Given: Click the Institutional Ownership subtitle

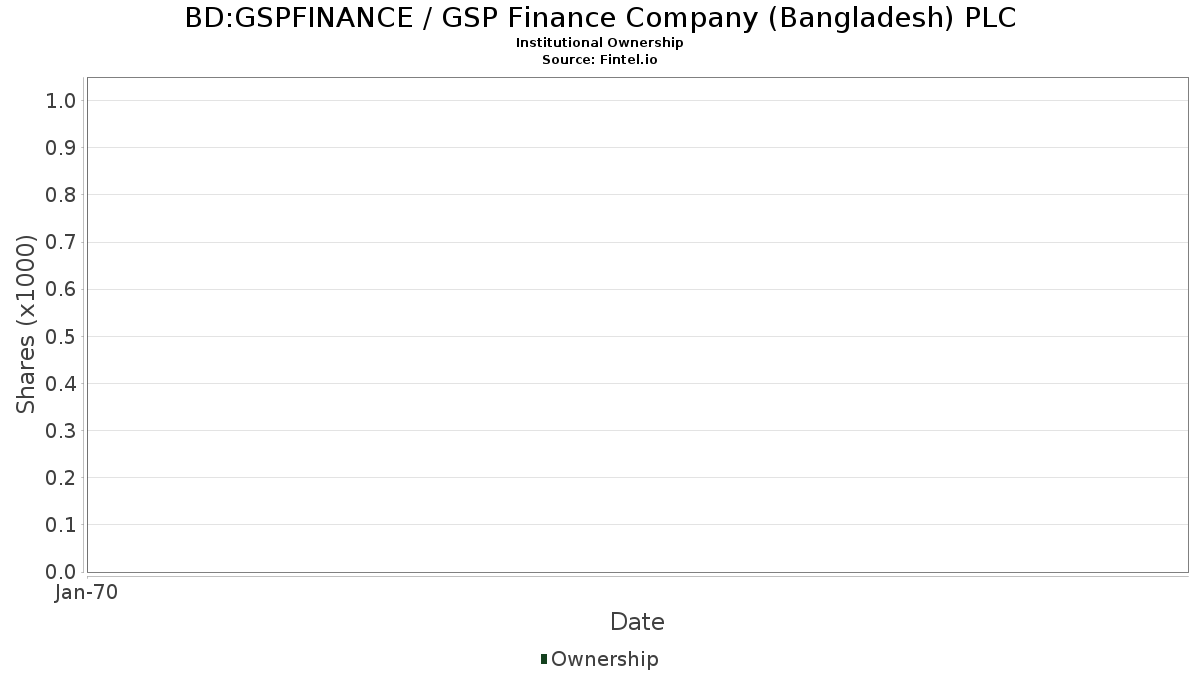Looking at the screenshot, I should coord(600,43).
